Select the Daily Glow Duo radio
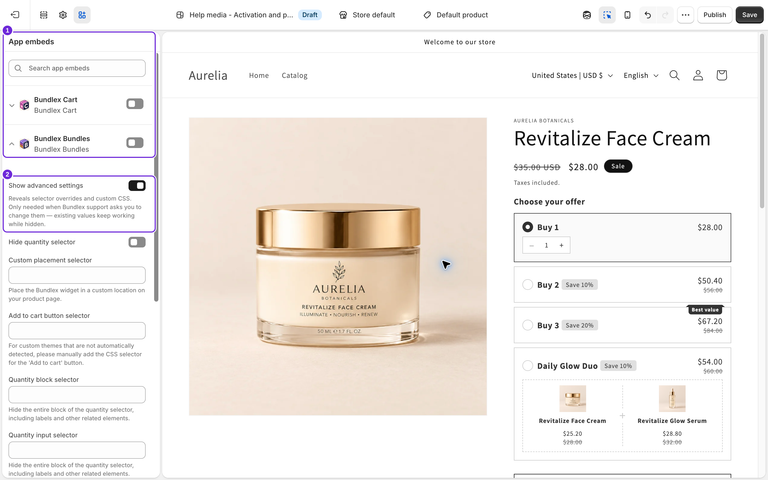Screen dimensions: 768x480 tap(528, 365)
